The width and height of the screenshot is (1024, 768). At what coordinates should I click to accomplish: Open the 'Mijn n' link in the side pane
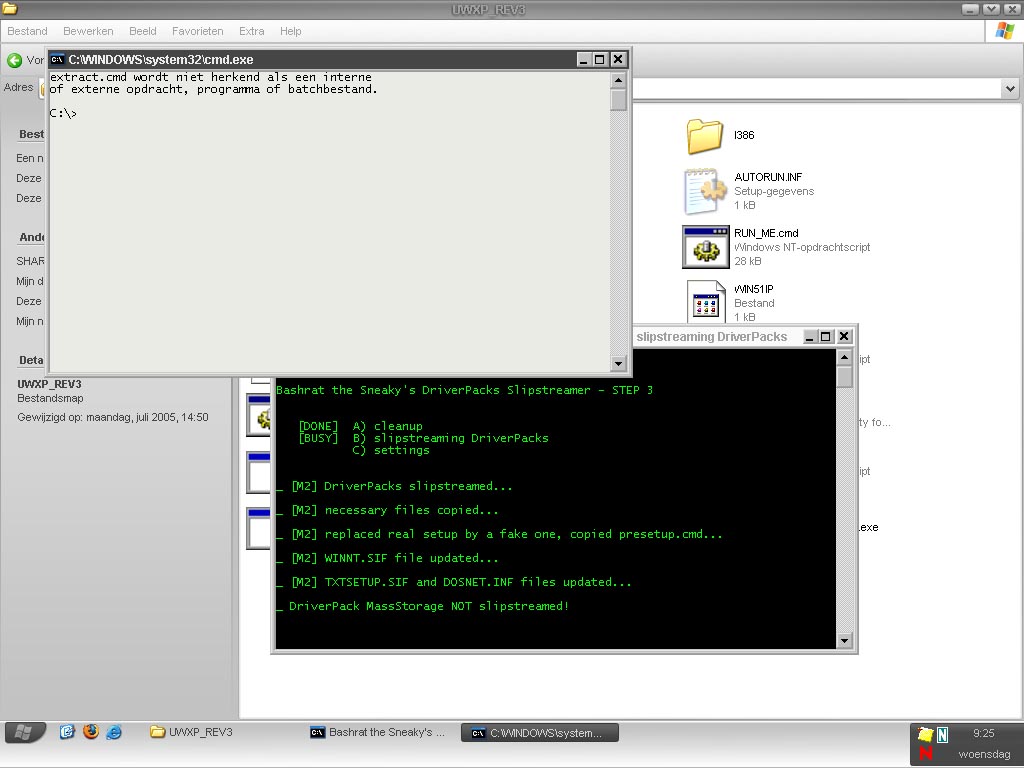tap(29, 321)
